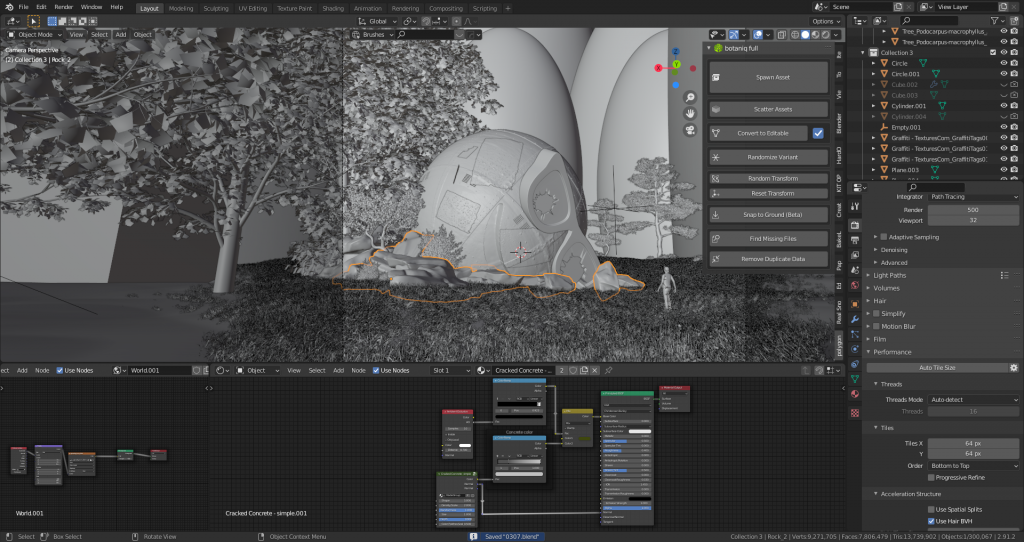Screen dimensions: 1024x542
Task: Open the Global transform orientation dropdown
Action: 377,21
